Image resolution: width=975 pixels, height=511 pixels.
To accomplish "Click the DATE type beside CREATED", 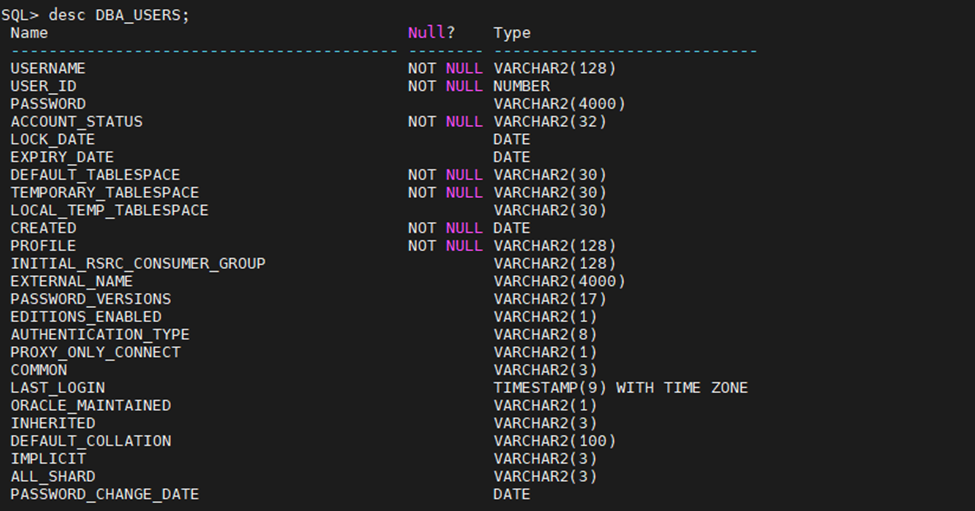I will tap(512, 228).
